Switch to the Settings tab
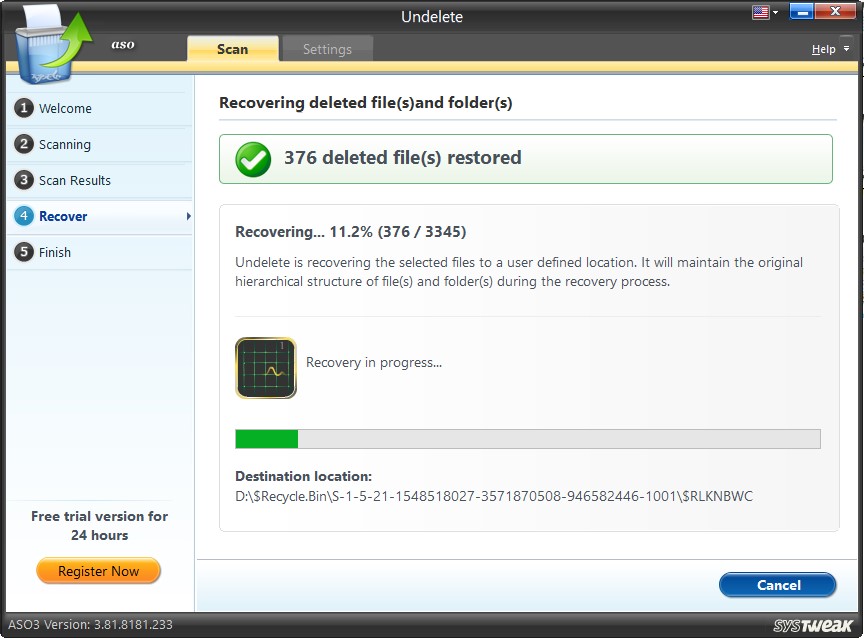Image resolution: width=864 pixels, height=639 pixels. coord(327,48)
